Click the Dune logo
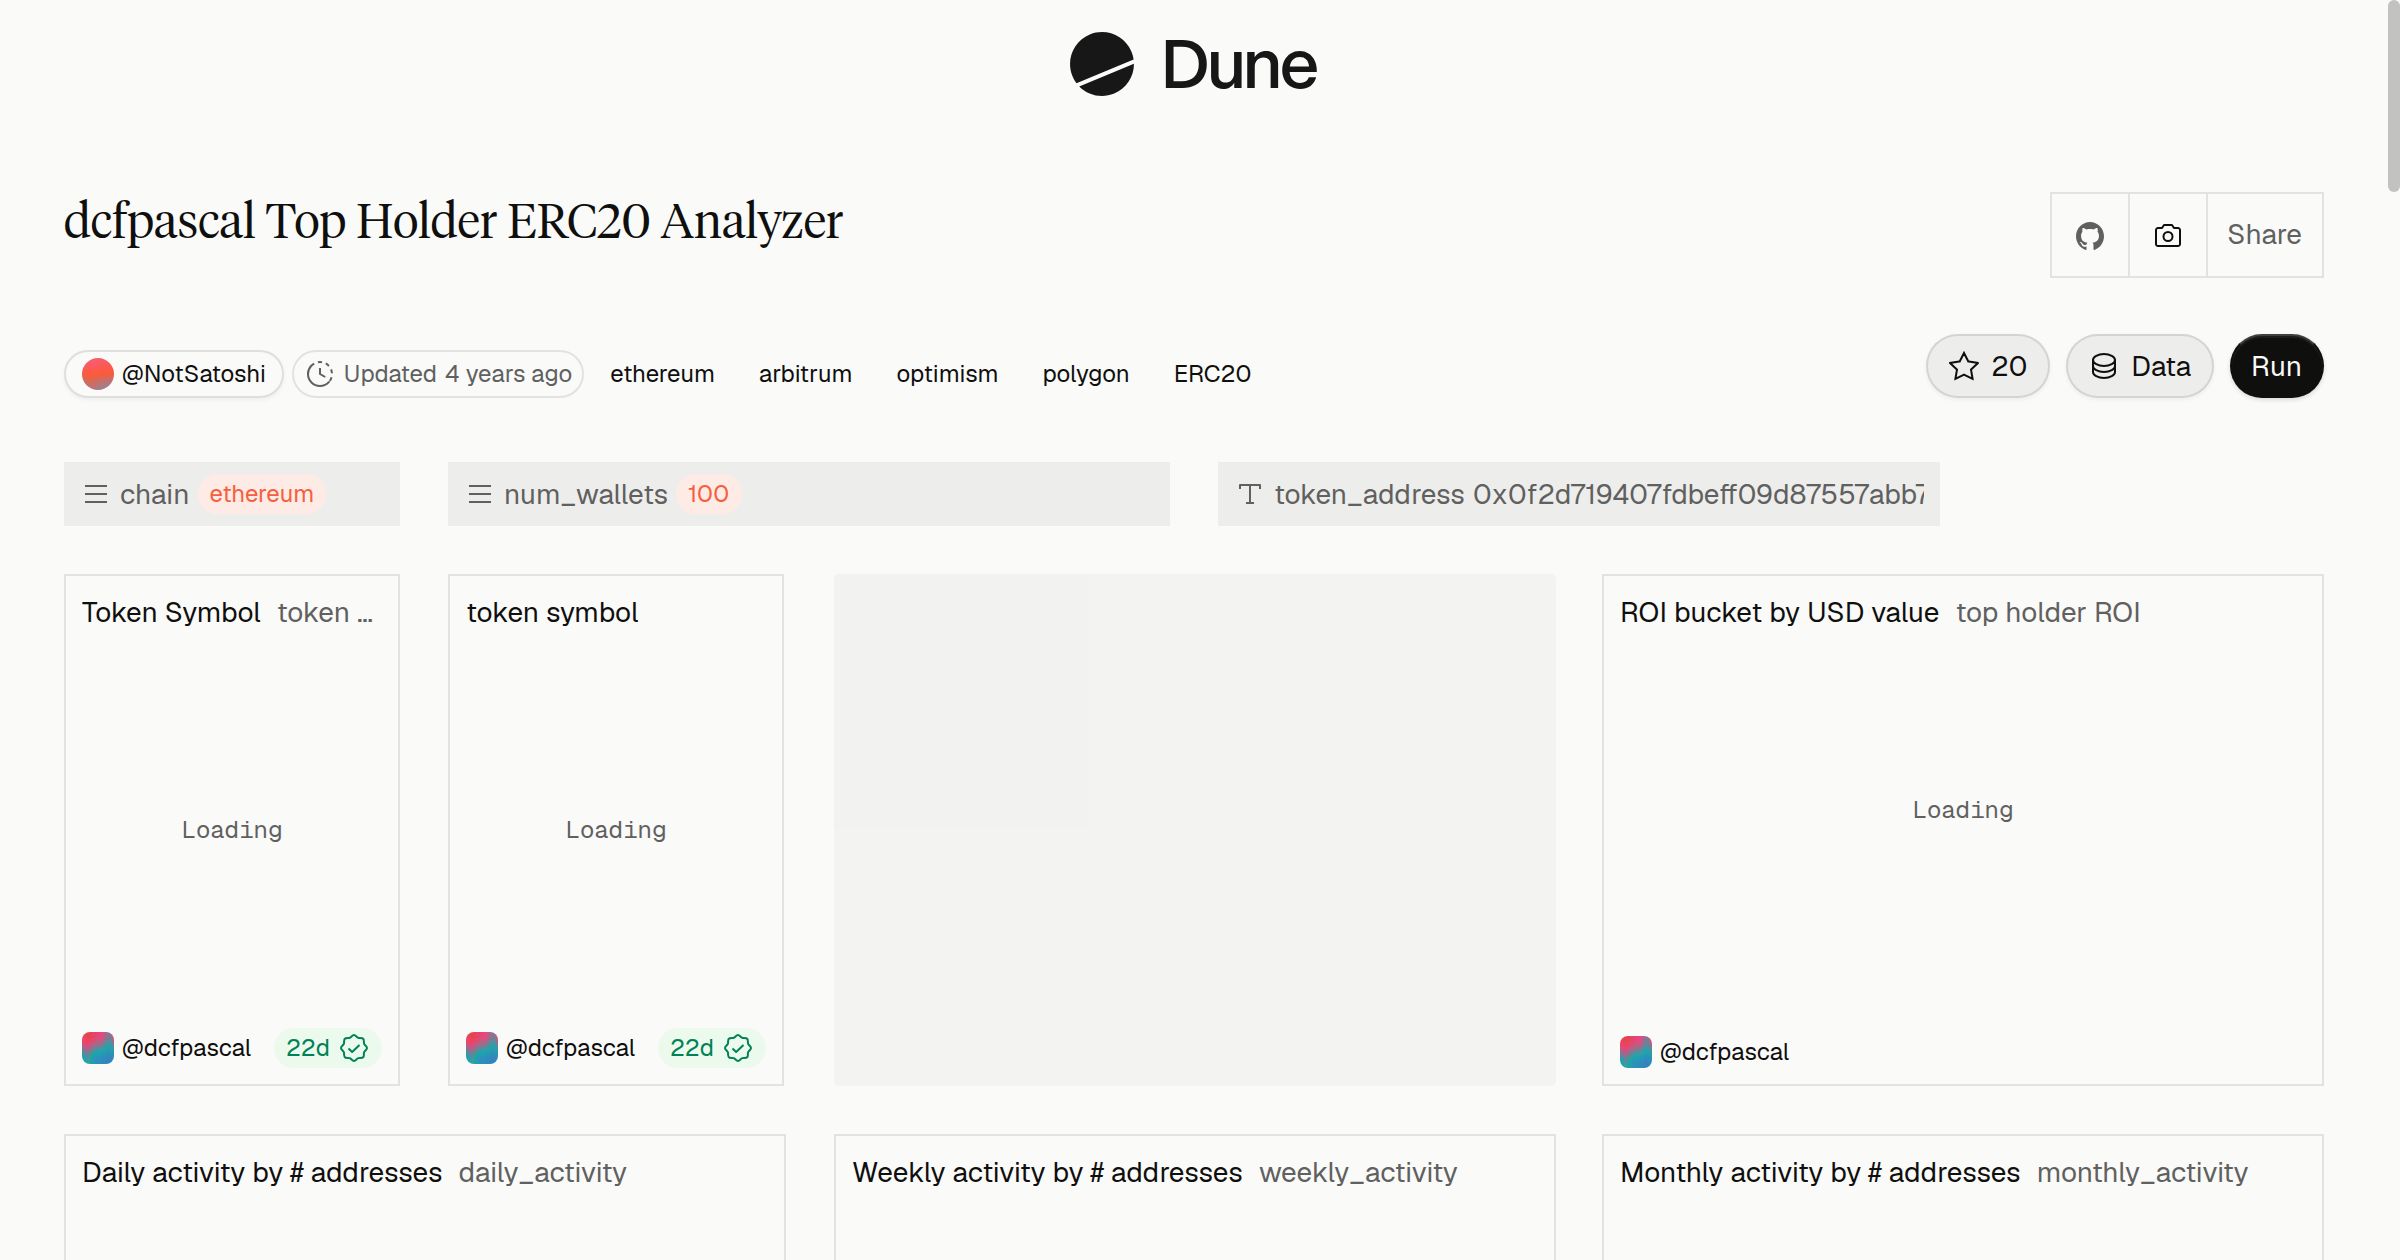The height and width of the screenshot is (1260, 2400). [x=1193, y=65]
